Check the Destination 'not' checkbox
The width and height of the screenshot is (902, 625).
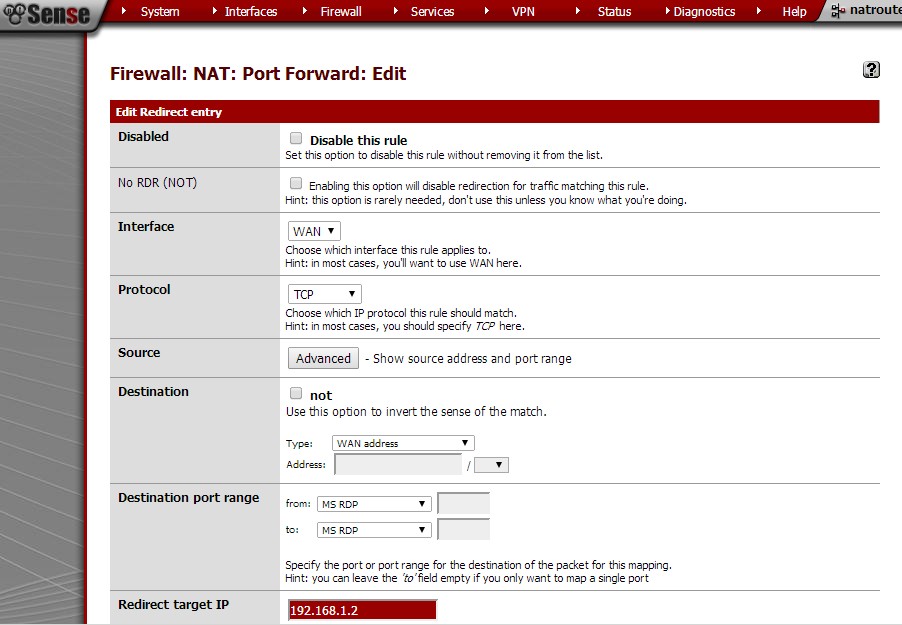pos(296,394)
